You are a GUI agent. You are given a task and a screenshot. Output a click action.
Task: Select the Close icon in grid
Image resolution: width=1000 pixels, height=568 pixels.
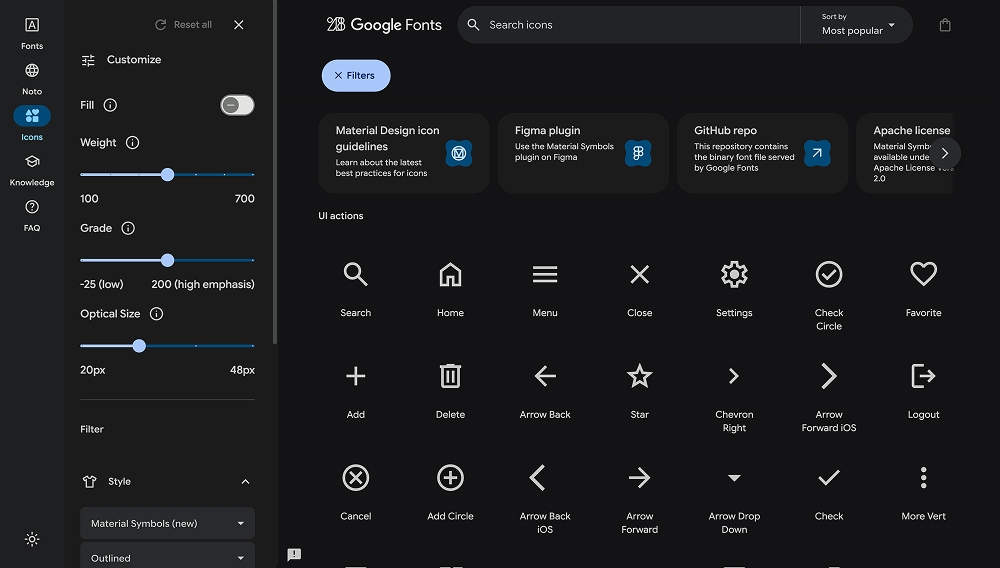639,274
